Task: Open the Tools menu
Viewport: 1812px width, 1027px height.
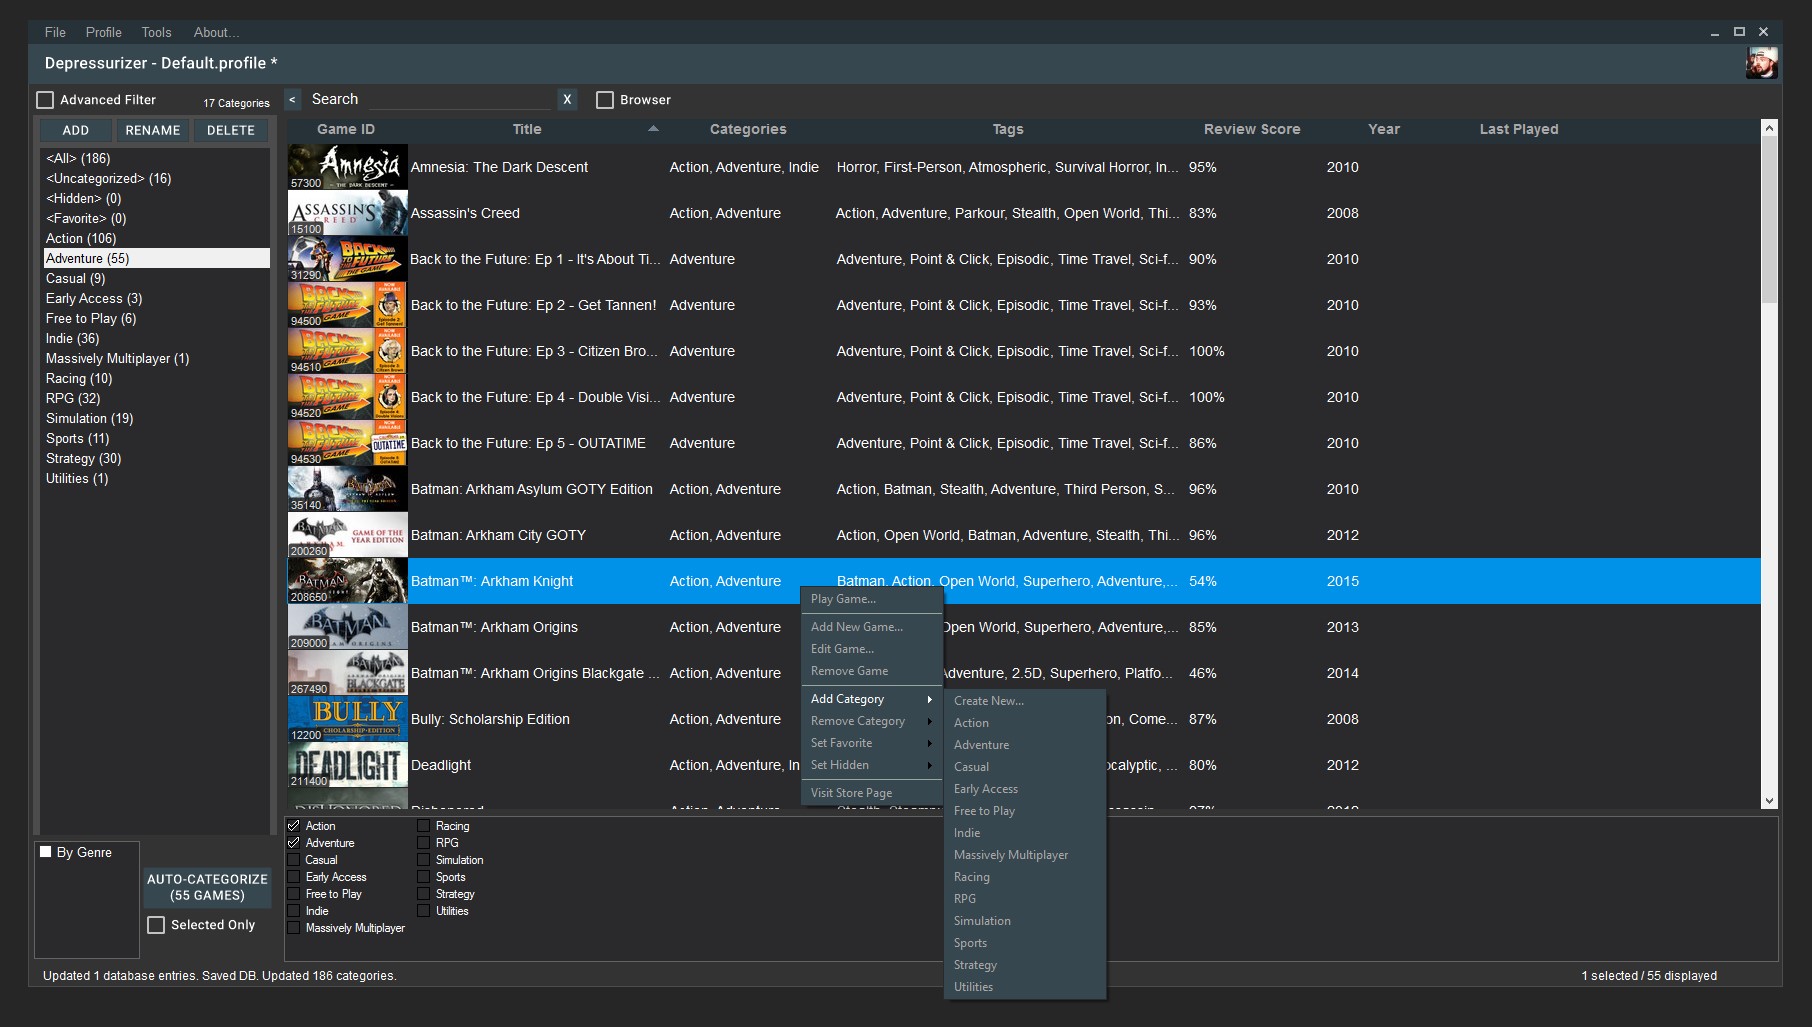Action: [156, 32]
